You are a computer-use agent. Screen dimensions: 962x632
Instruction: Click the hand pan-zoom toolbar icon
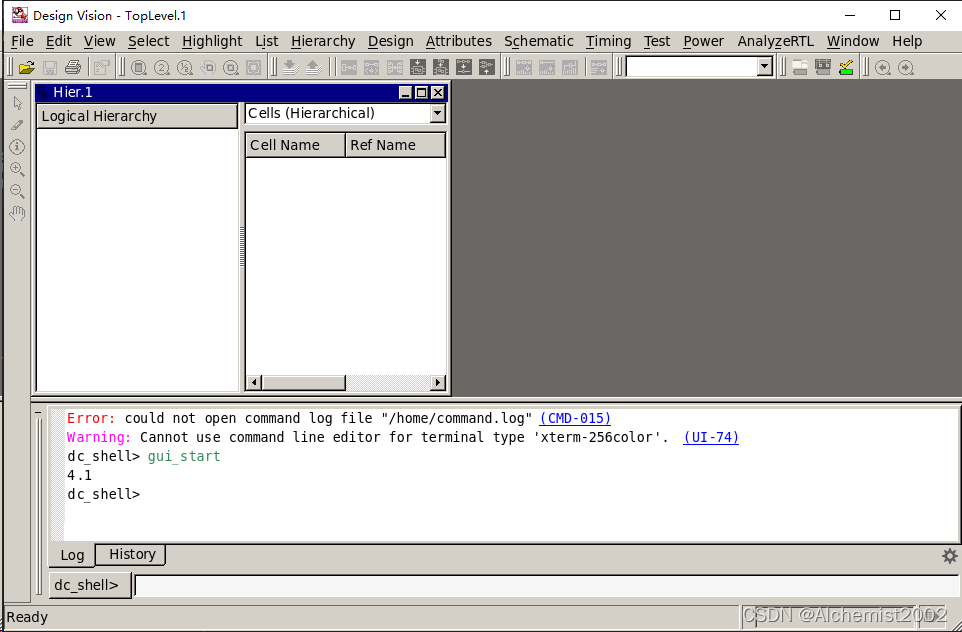tap(208, 67)
